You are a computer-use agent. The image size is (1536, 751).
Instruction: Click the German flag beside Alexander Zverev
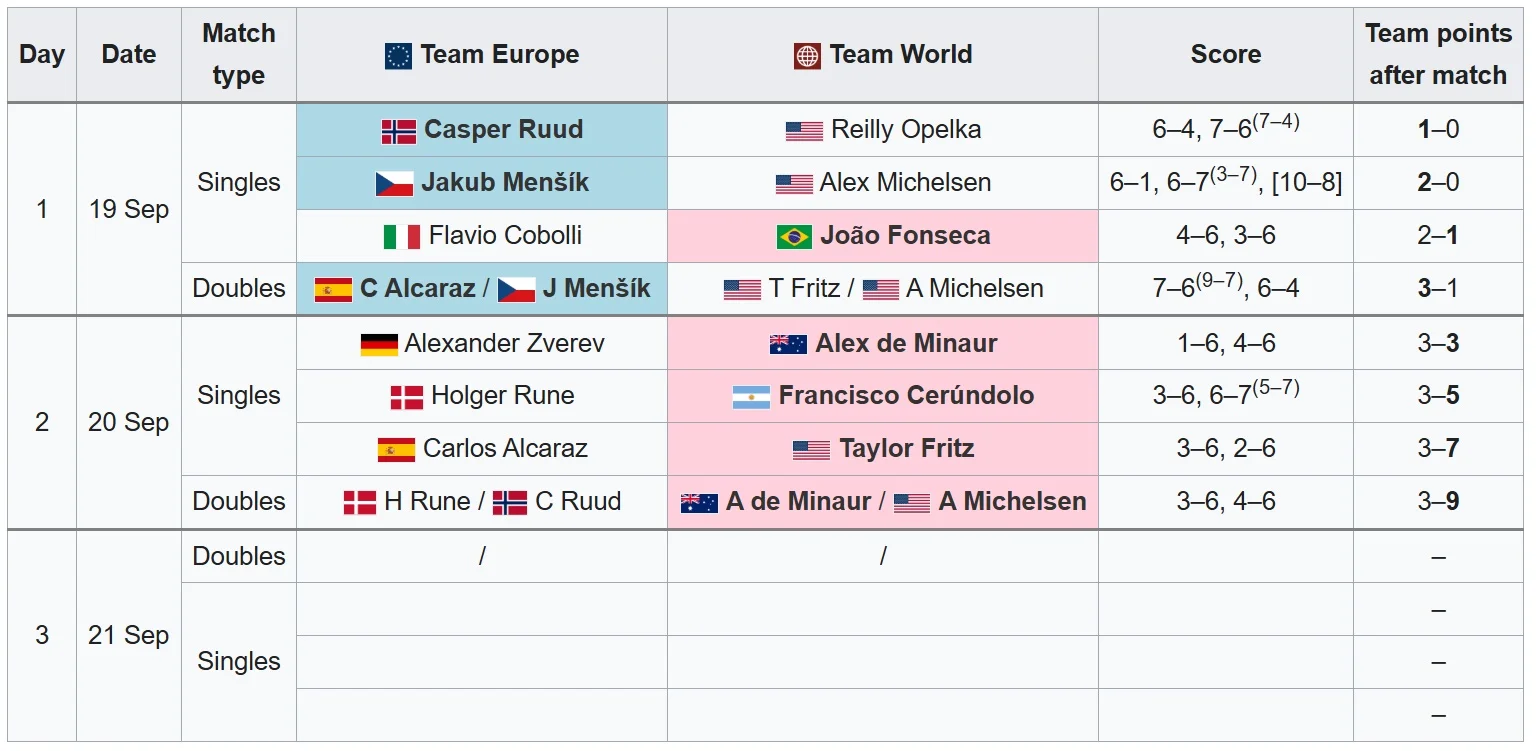coord(379,345)
